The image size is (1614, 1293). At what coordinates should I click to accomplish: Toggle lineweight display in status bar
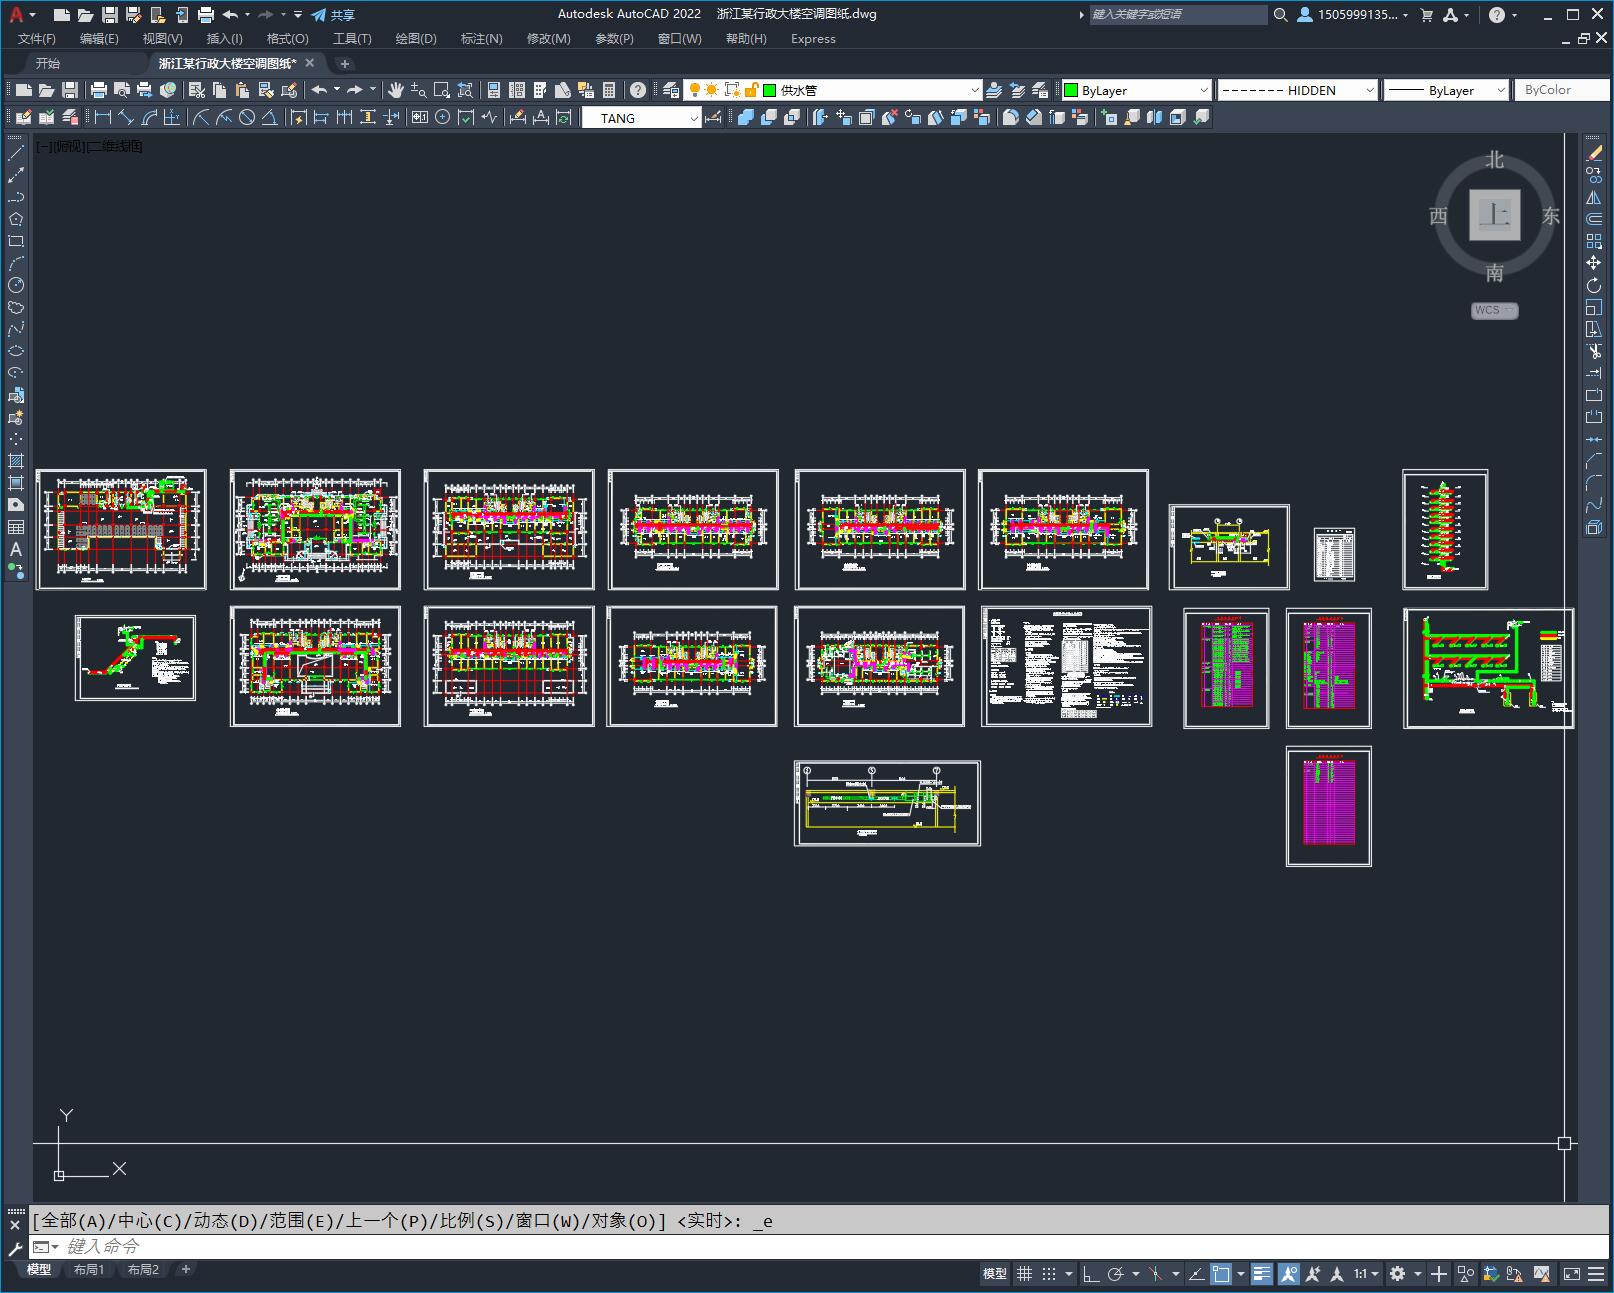click(x=1262, y=1274)
